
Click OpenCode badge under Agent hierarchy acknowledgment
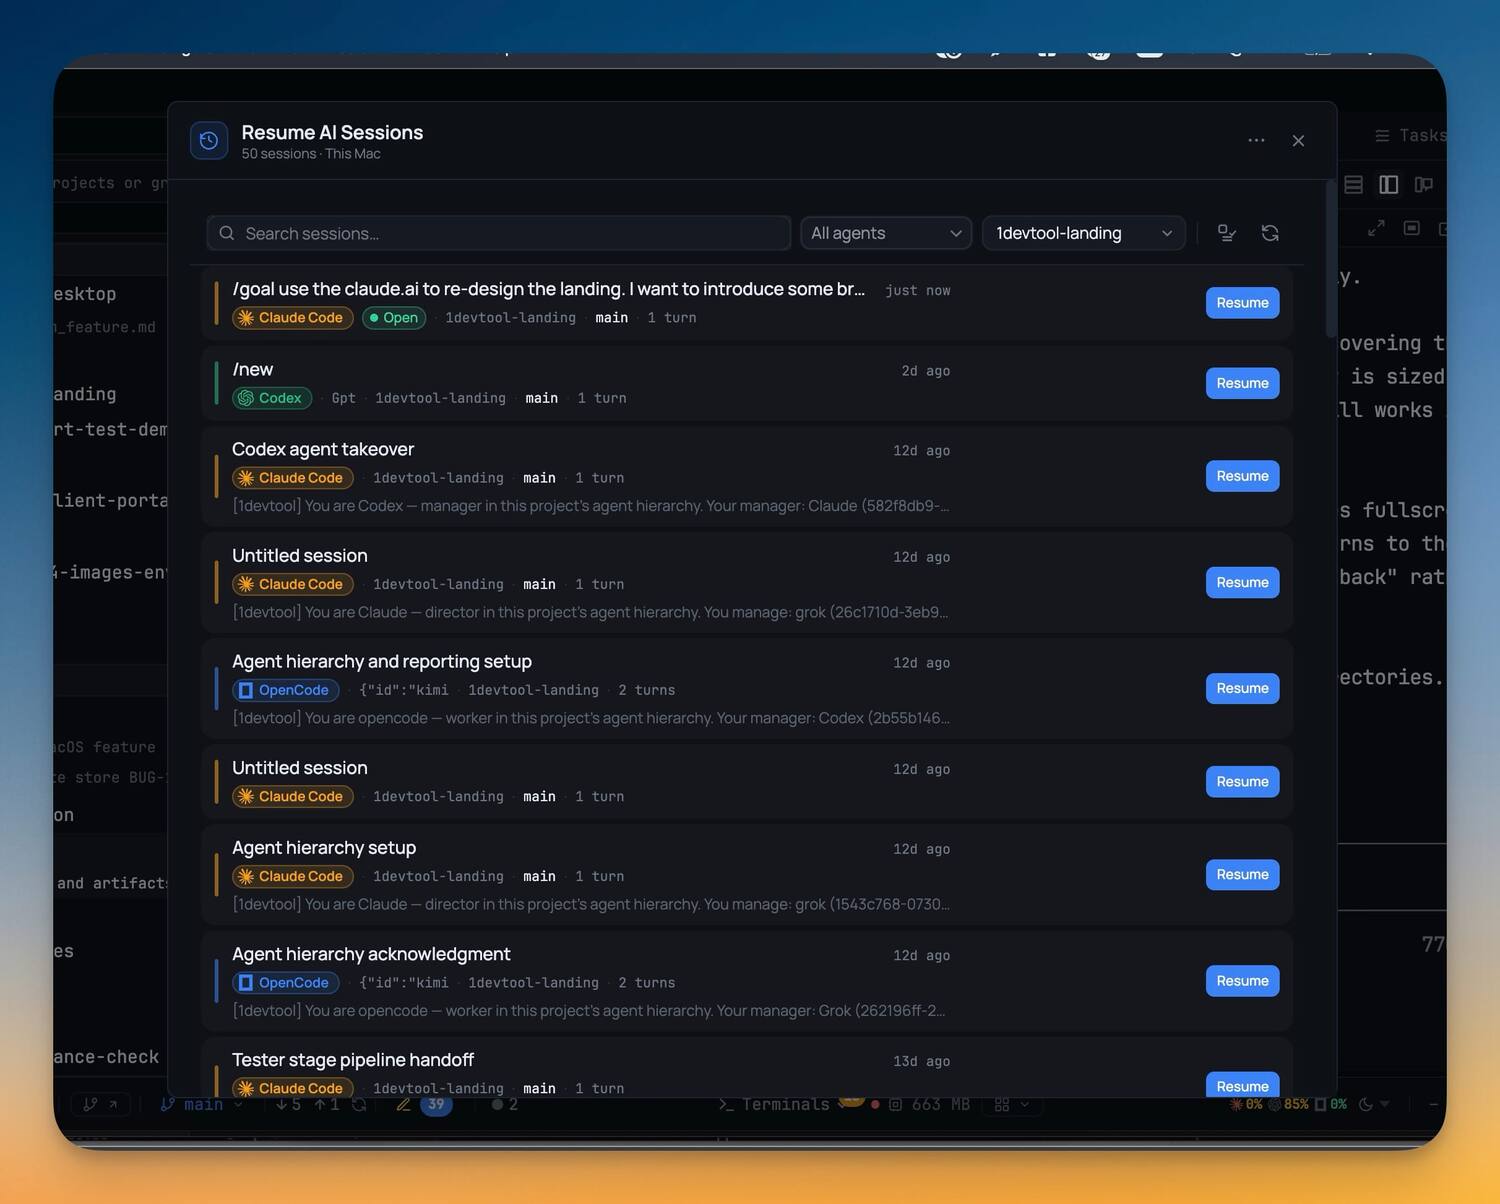(285, 983)
